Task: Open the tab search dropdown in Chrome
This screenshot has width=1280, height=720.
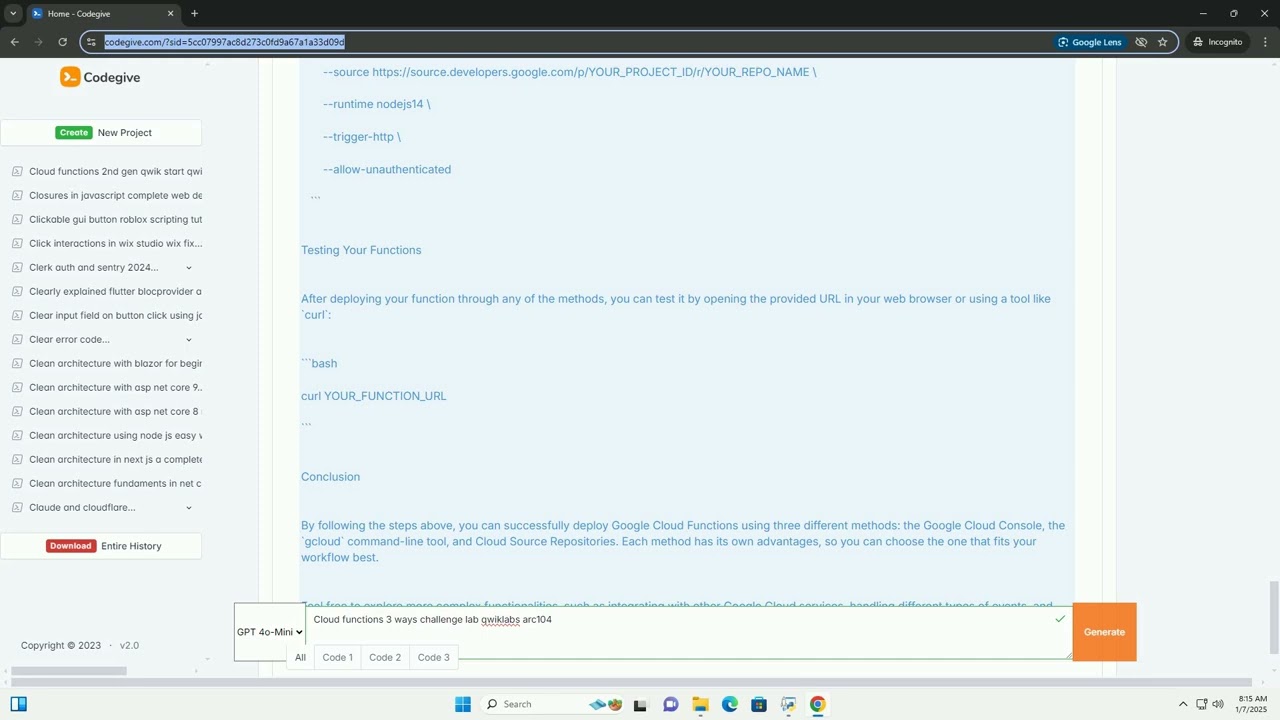Action: pyautogui.click(x=13, y=14)
